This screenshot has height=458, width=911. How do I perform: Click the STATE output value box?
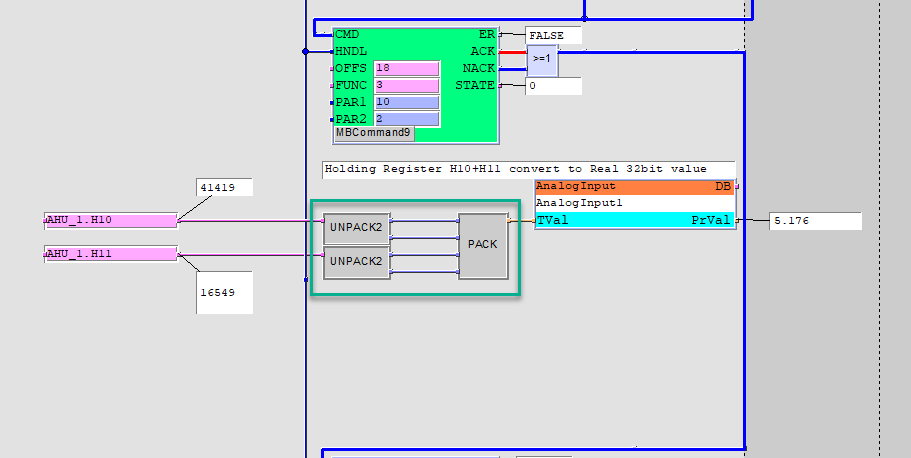(x=553, y=86)
